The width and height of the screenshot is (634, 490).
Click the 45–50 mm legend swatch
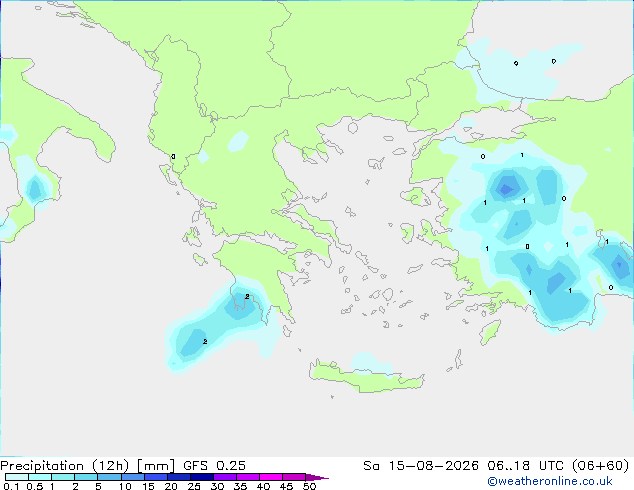point(294,477)
